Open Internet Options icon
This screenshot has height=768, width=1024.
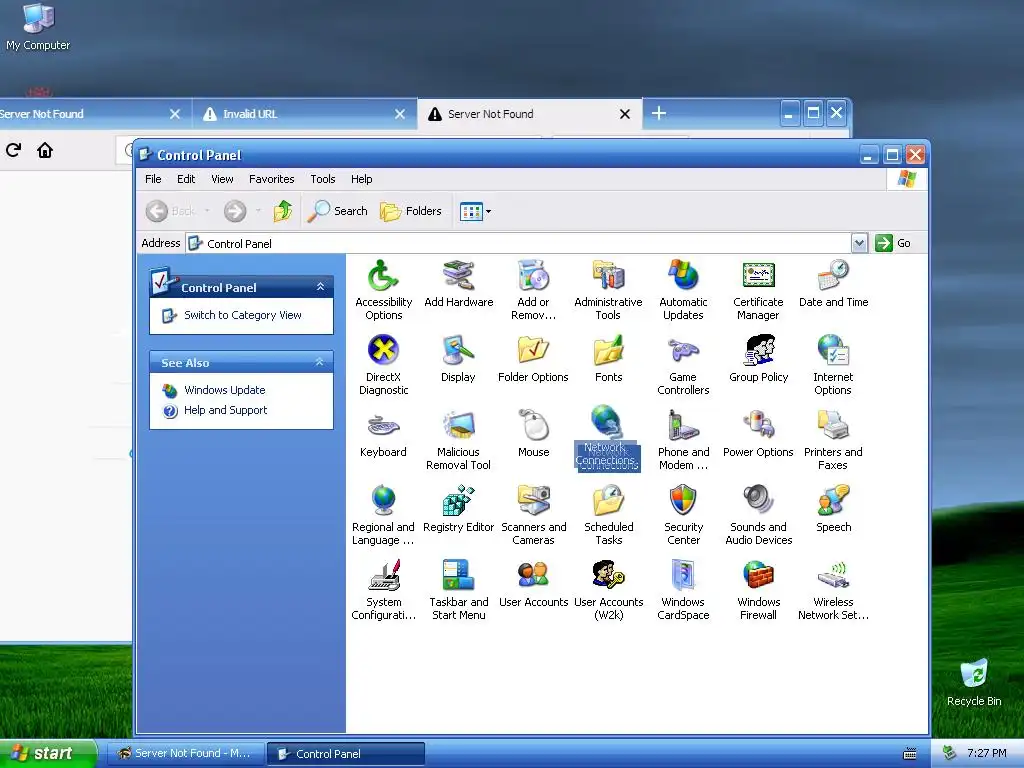point(833,365)
